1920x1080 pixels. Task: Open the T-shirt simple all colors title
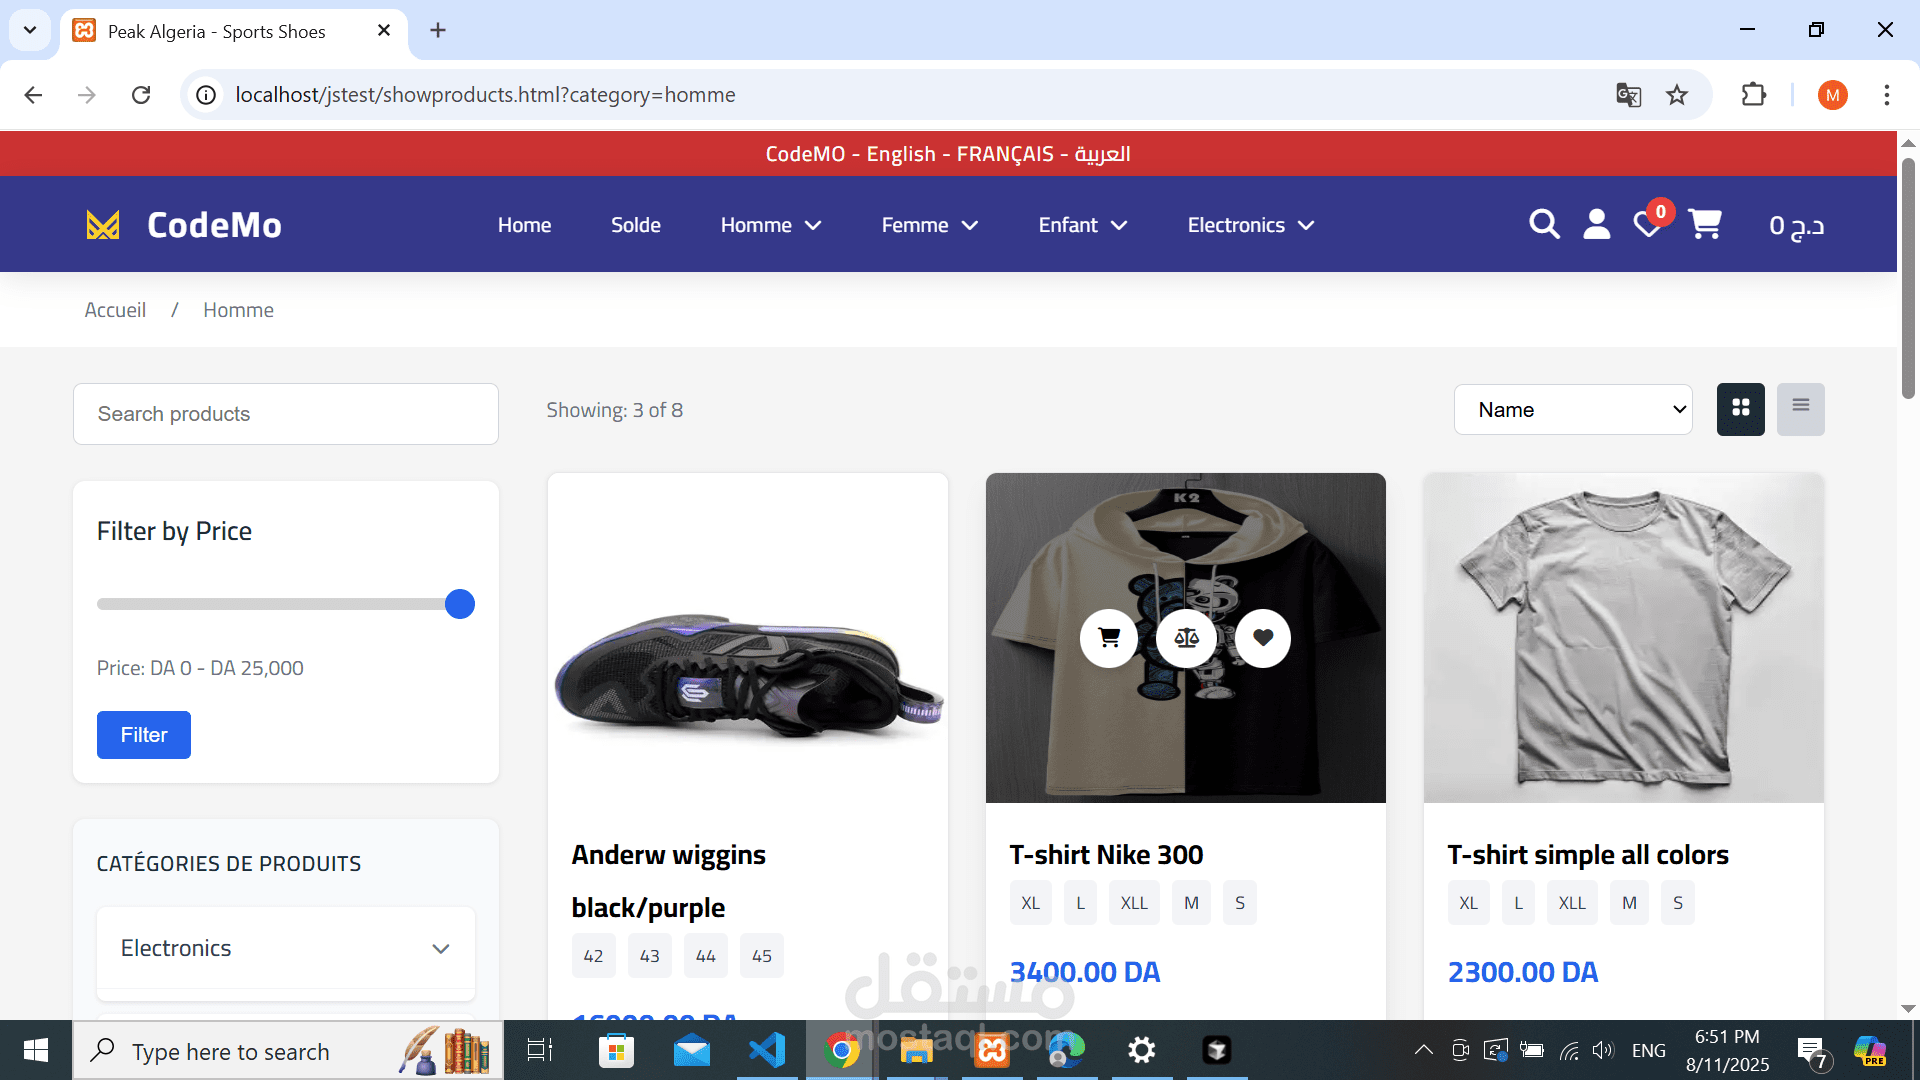pyautogui.click(x=1588, y=855)
